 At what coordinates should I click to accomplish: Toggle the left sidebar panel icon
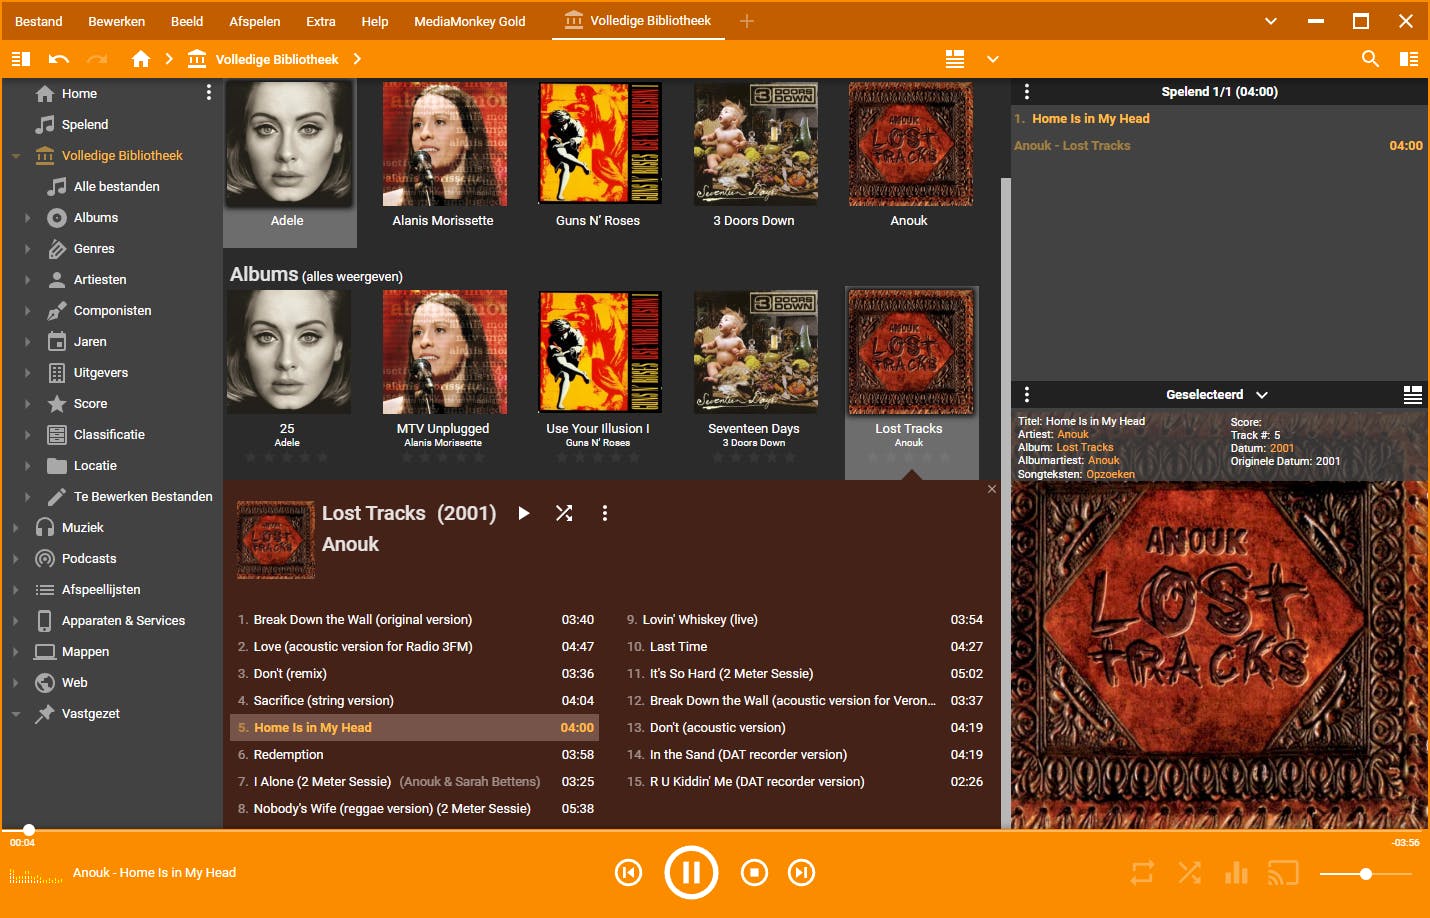(20, 59)
